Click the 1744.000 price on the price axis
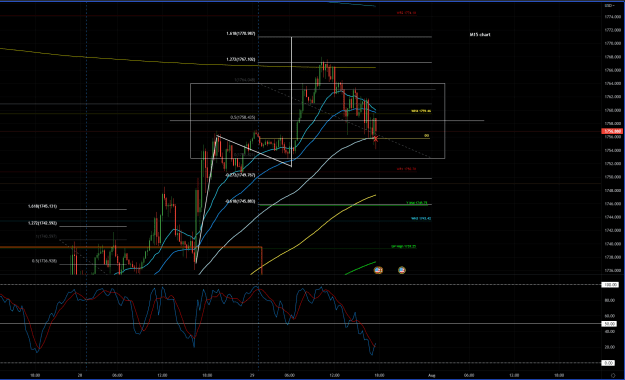625x380 pixels. pos(613,217)
